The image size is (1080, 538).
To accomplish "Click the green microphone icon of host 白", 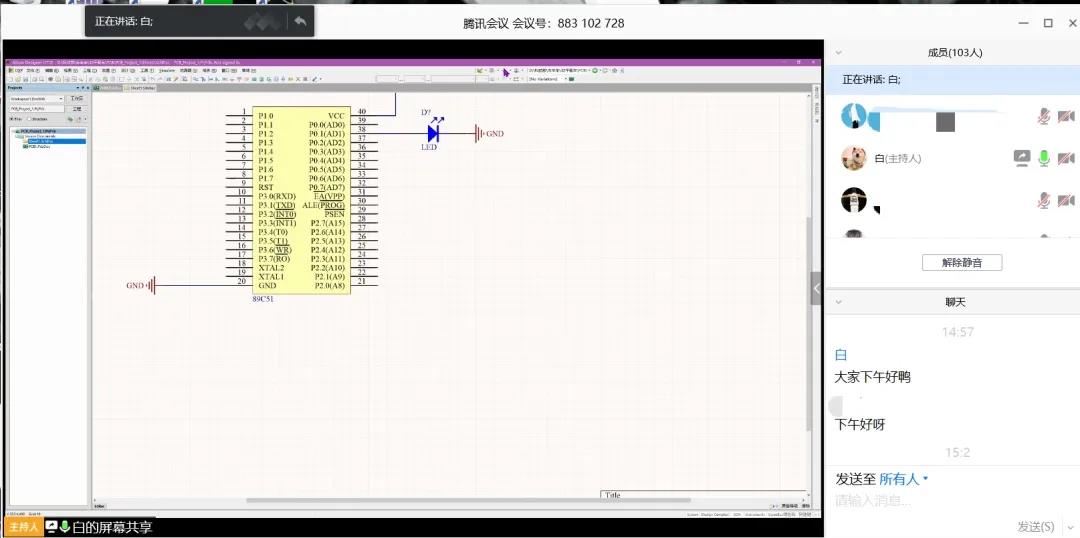I will tap(1044, 158).
